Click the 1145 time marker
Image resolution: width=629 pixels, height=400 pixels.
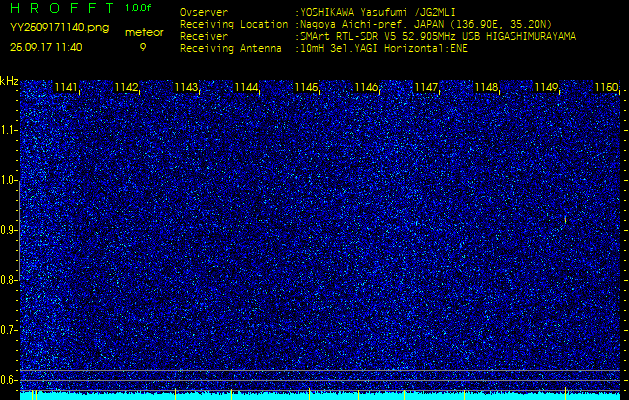tap(306, 88)
